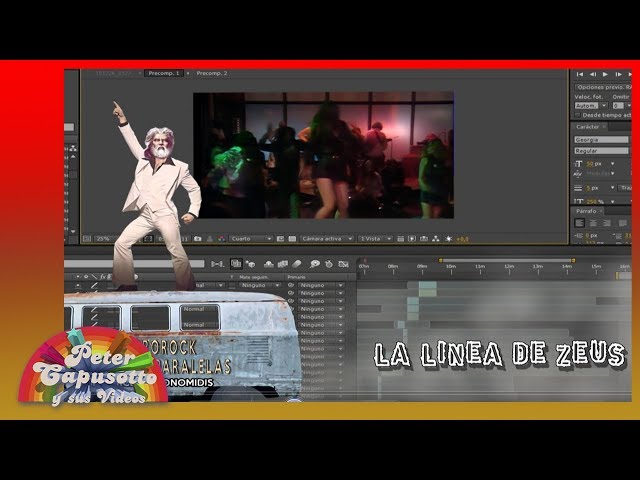Open the composition flowchart icon
640x480 pixels.
(436, 239)
